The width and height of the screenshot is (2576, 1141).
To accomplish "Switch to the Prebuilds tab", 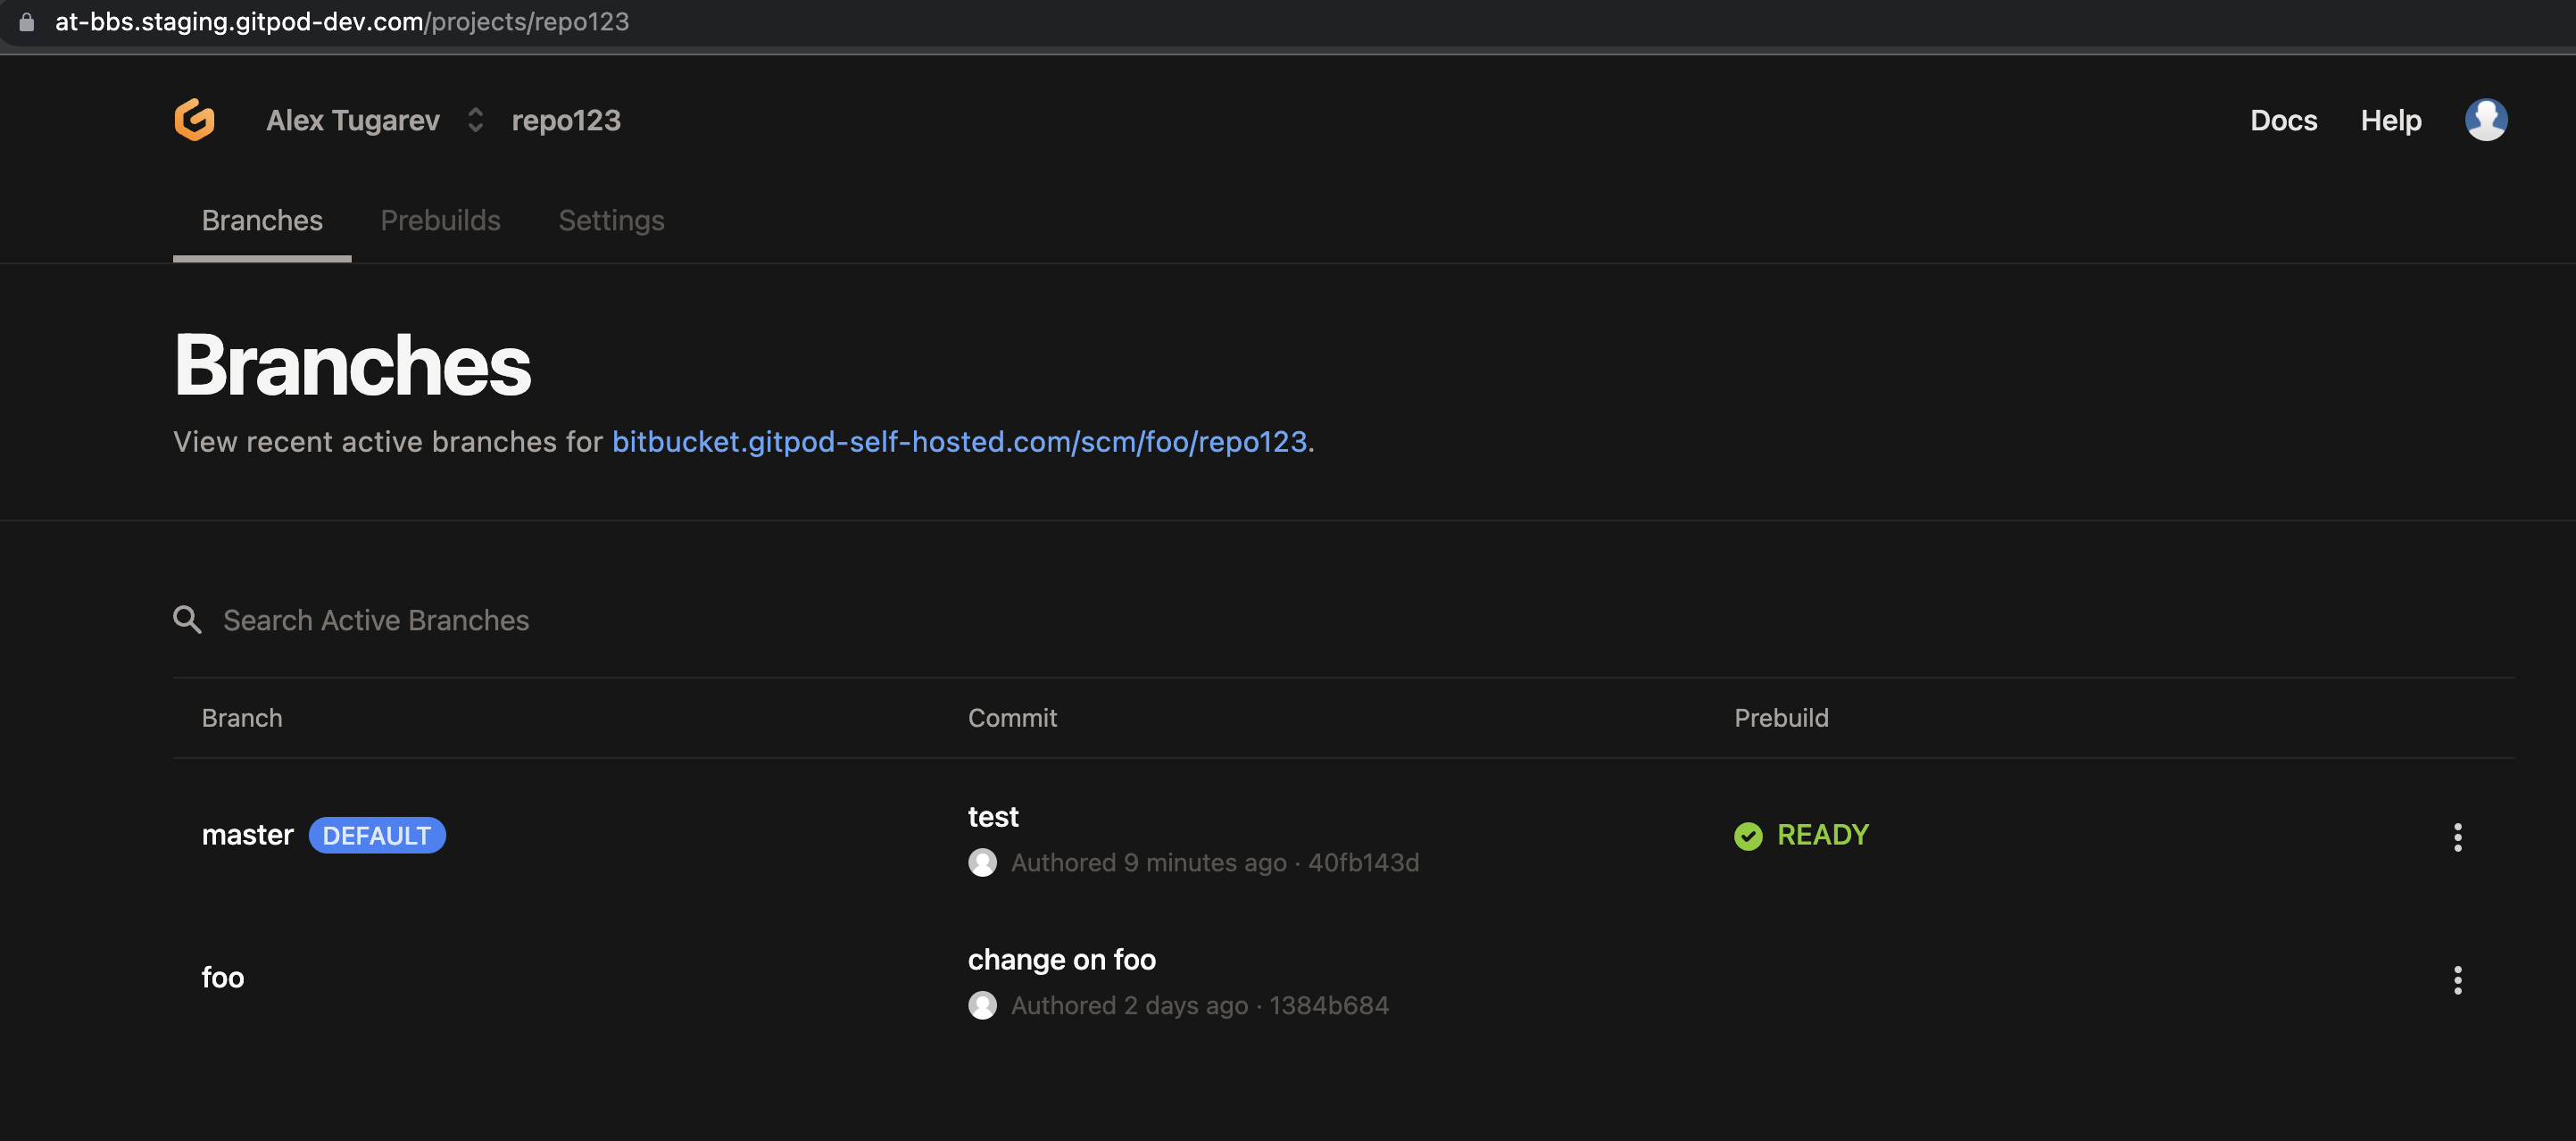I will coord(440,220).
